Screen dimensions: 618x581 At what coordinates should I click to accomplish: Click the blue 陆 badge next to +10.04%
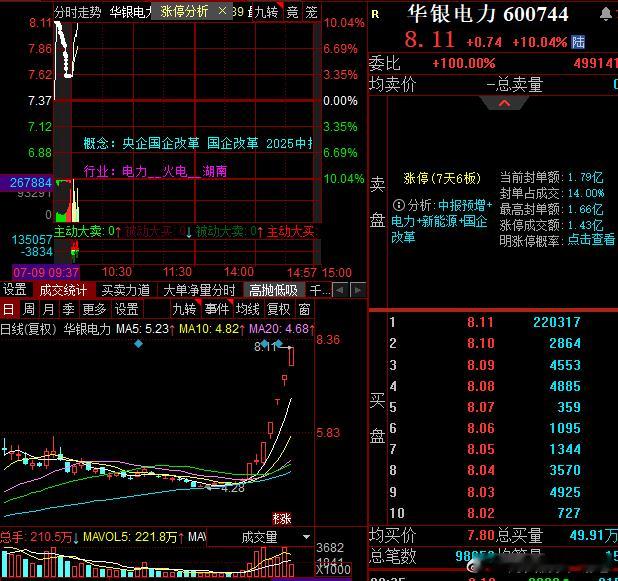point(578,42)
